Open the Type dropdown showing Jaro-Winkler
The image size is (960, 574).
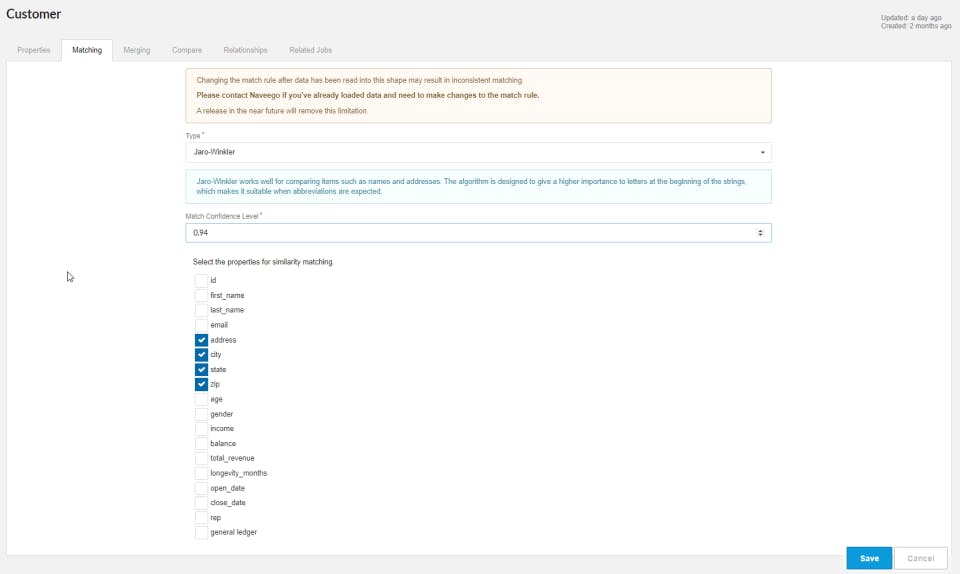pyautogui.click(x=478, y=153)
